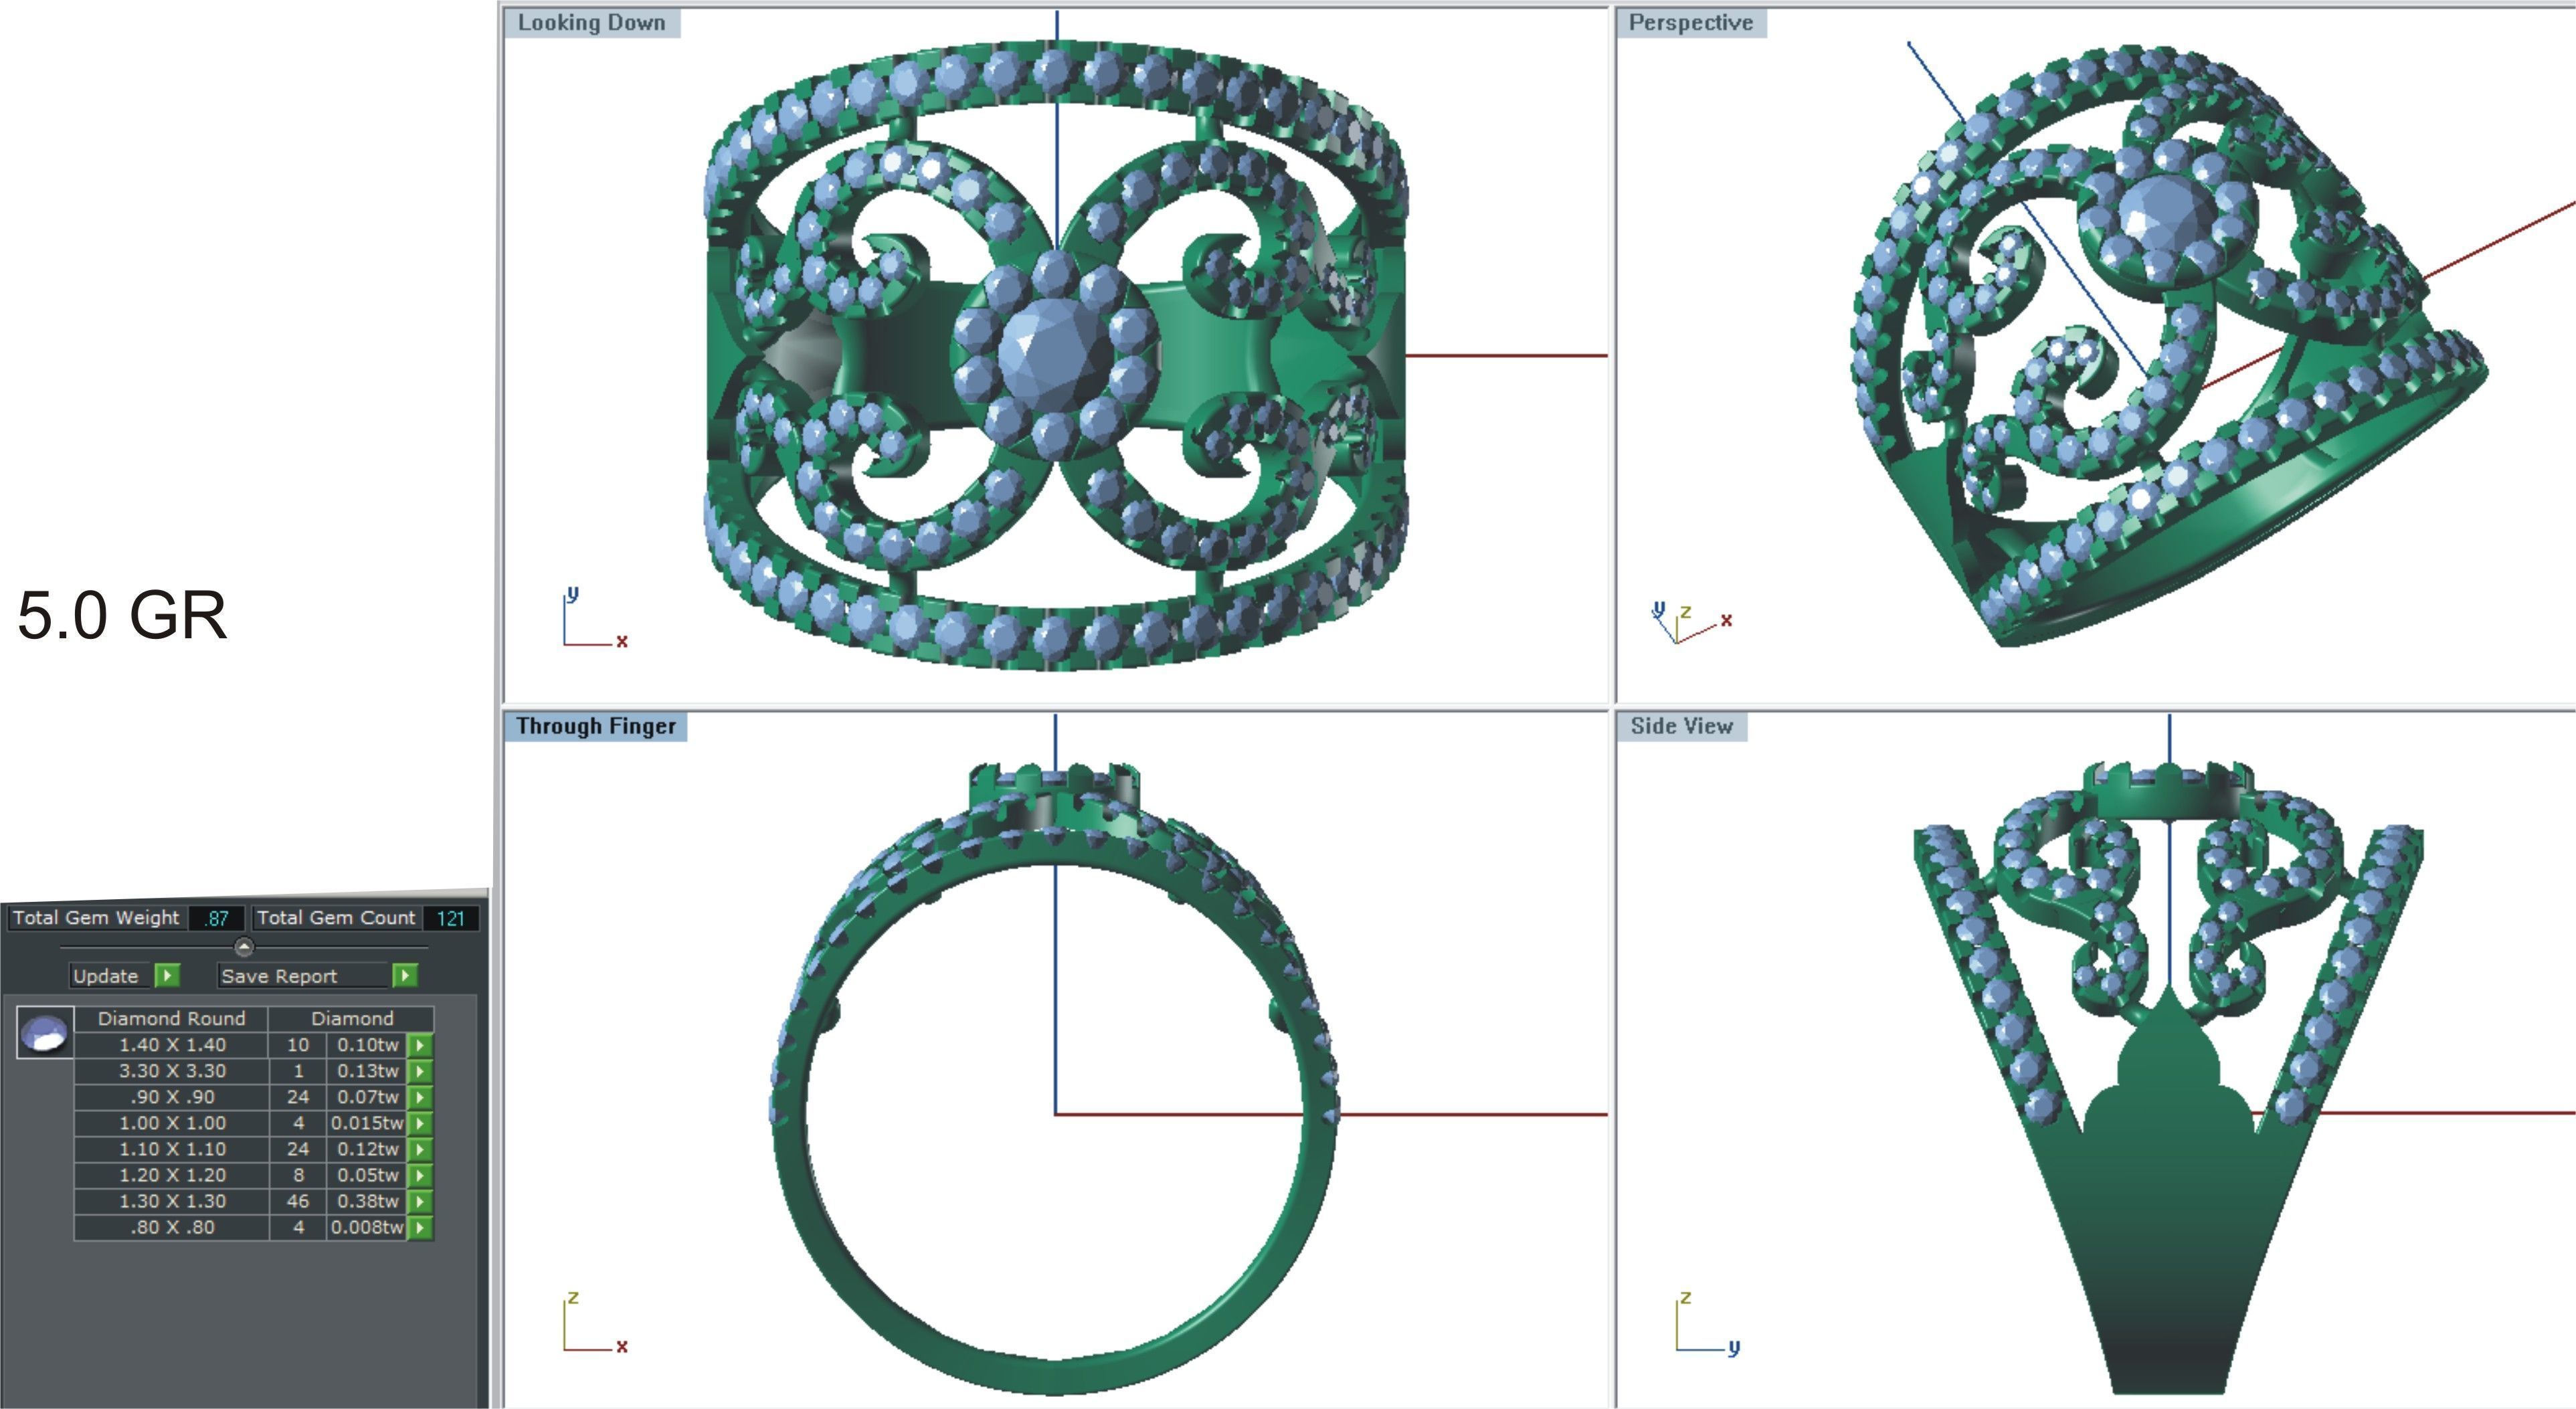Image resolution: width=2576 pixels, height=1409 pixels.
Task: Click the 0.10tw weight cell
Action: [367, 1045]
